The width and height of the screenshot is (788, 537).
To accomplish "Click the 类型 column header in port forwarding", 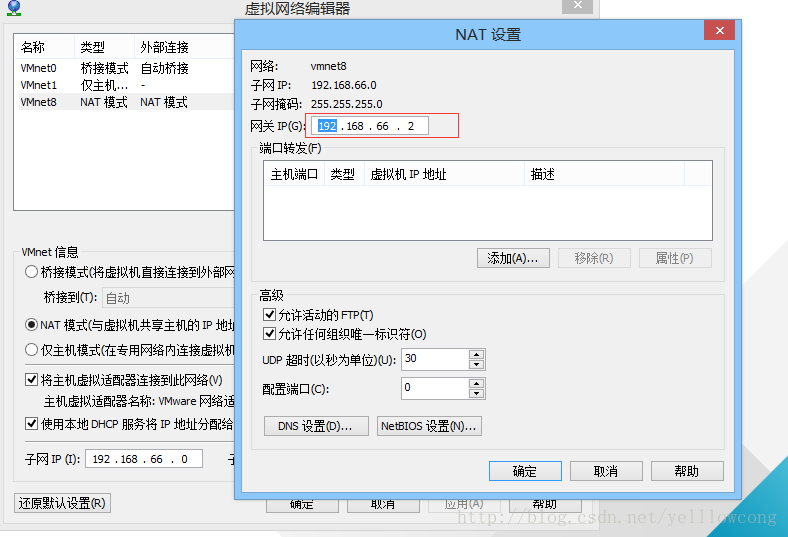I will click(344, 174).
